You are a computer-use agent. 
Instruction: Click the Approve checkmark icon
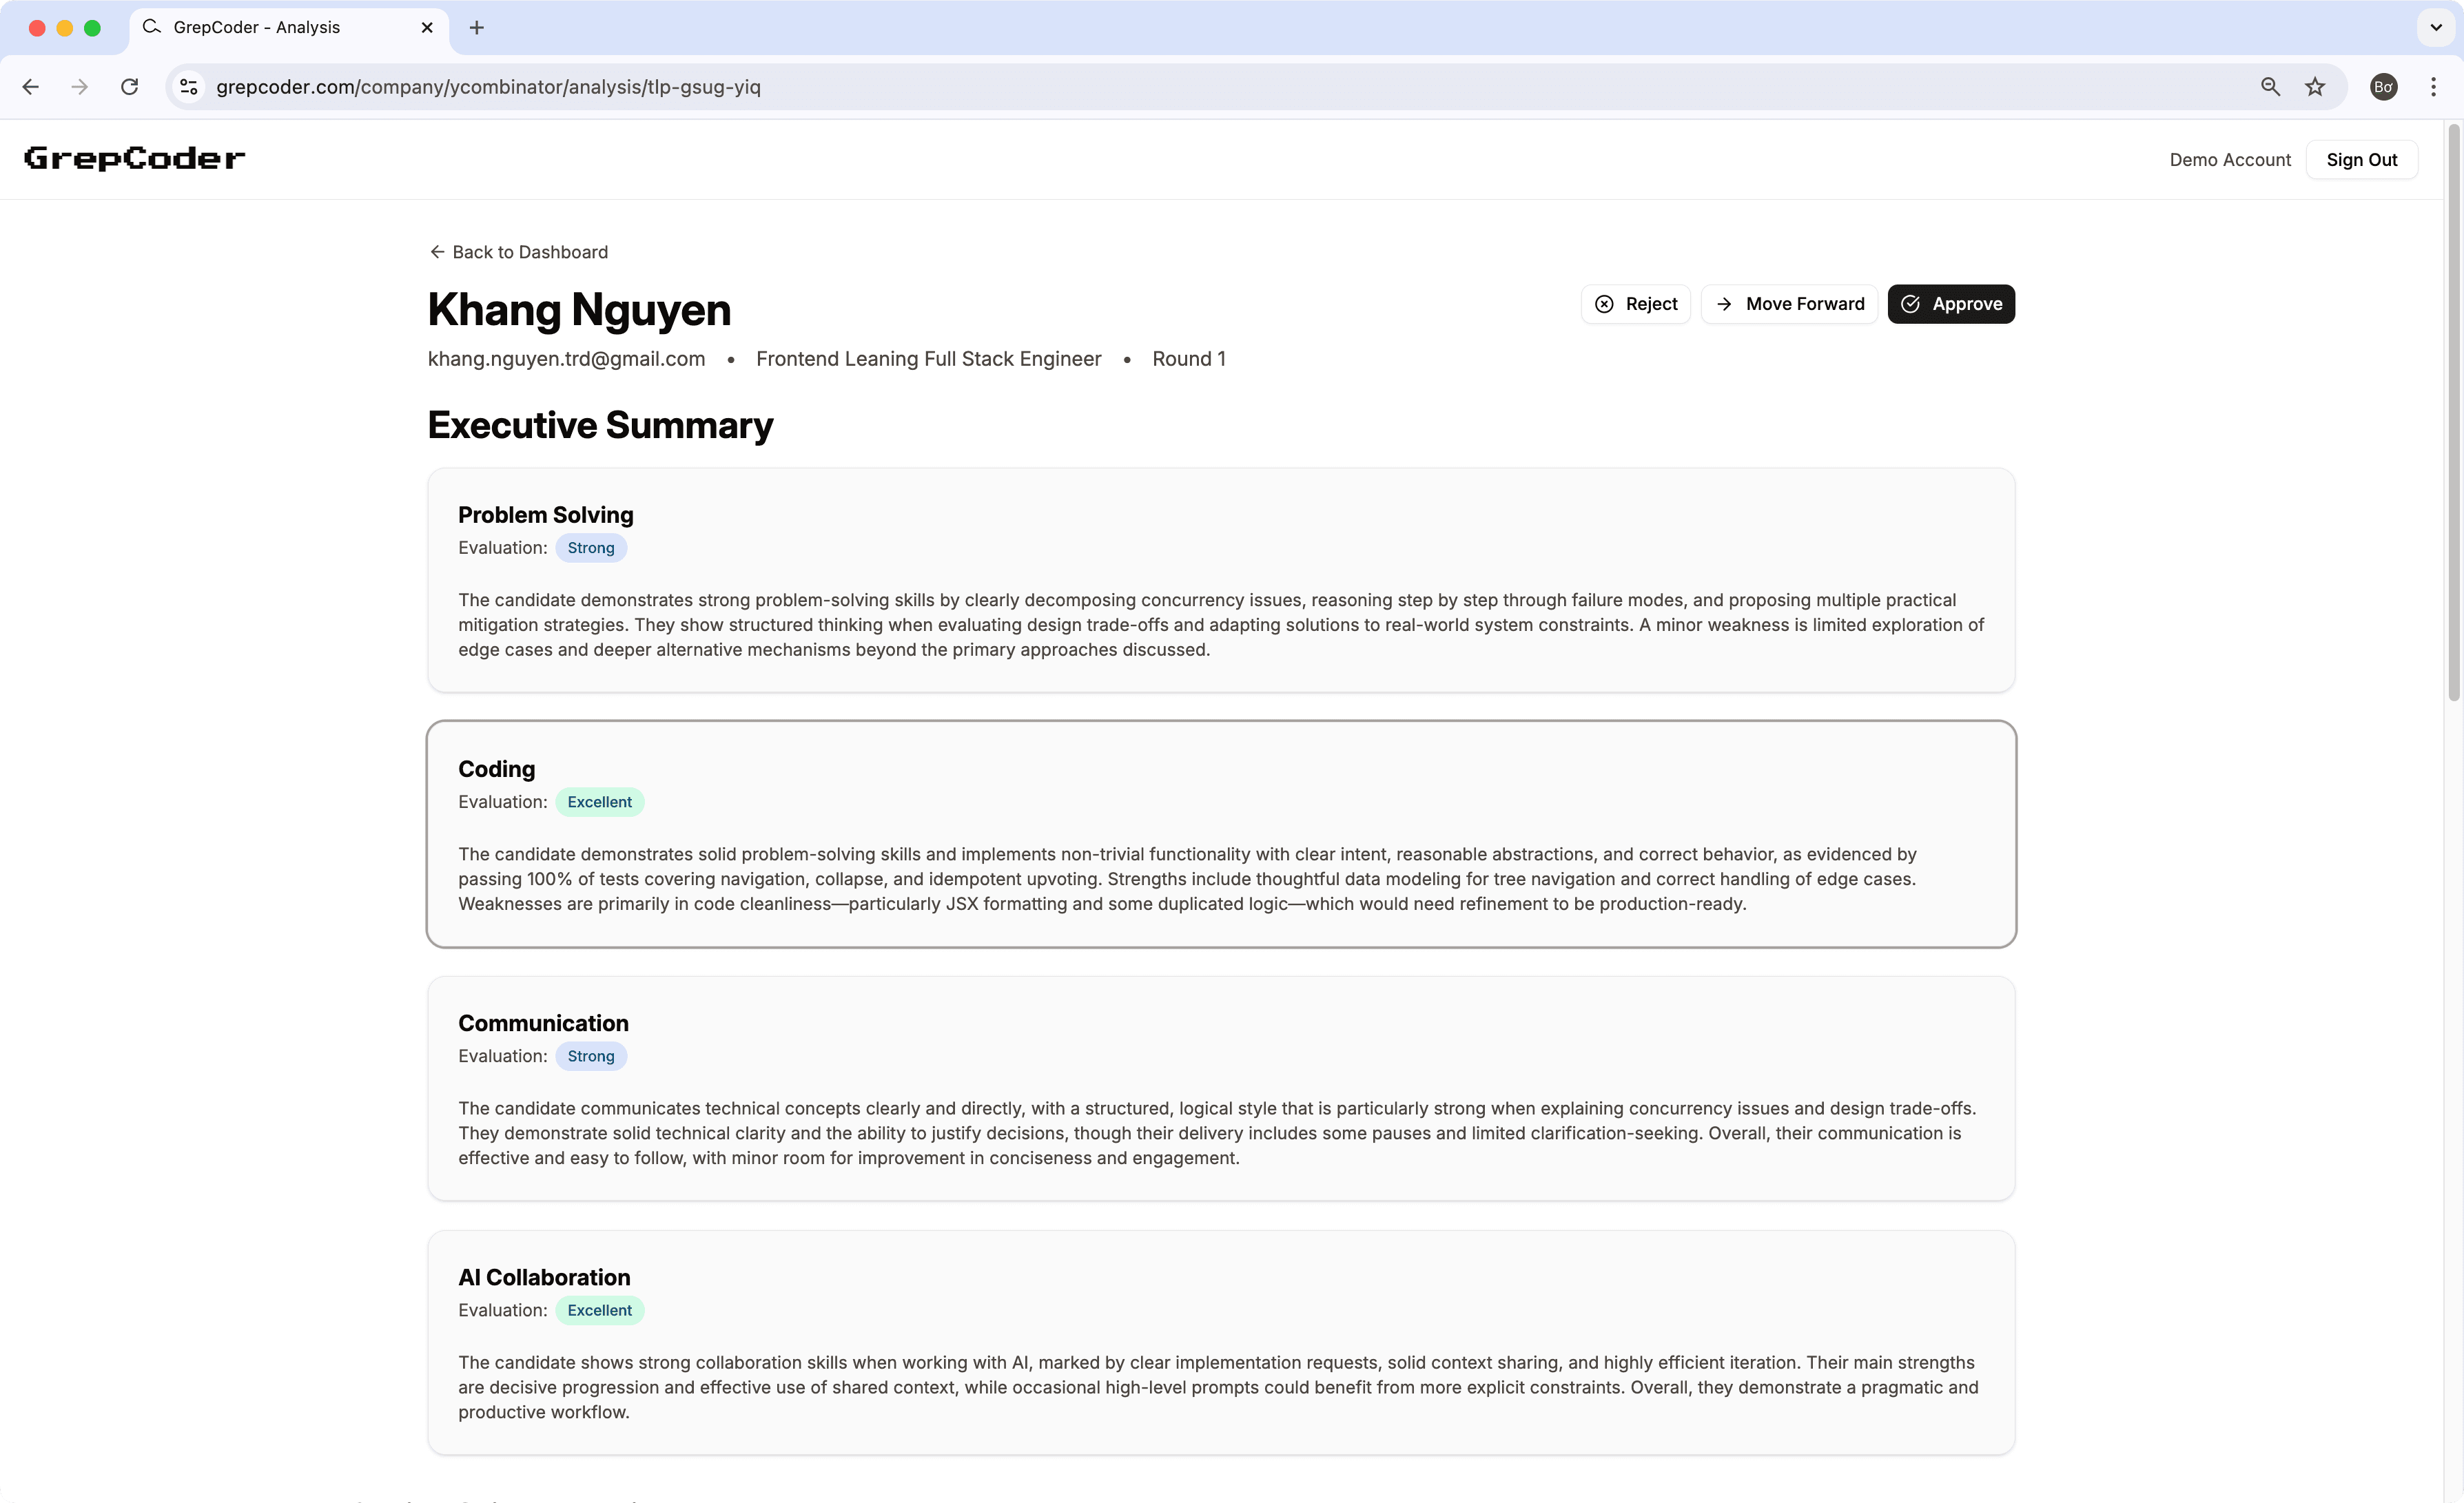tap(1911, 304)
